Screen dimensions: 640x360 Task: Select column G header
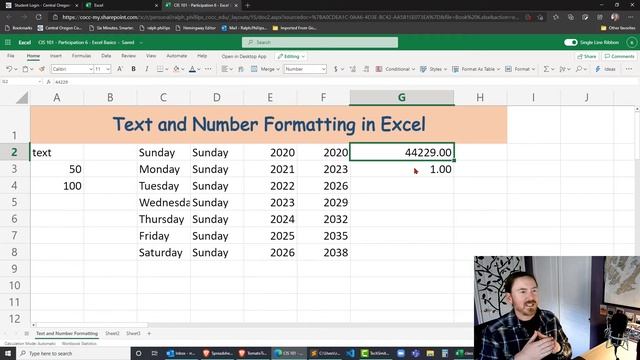(x=402, y=98)
